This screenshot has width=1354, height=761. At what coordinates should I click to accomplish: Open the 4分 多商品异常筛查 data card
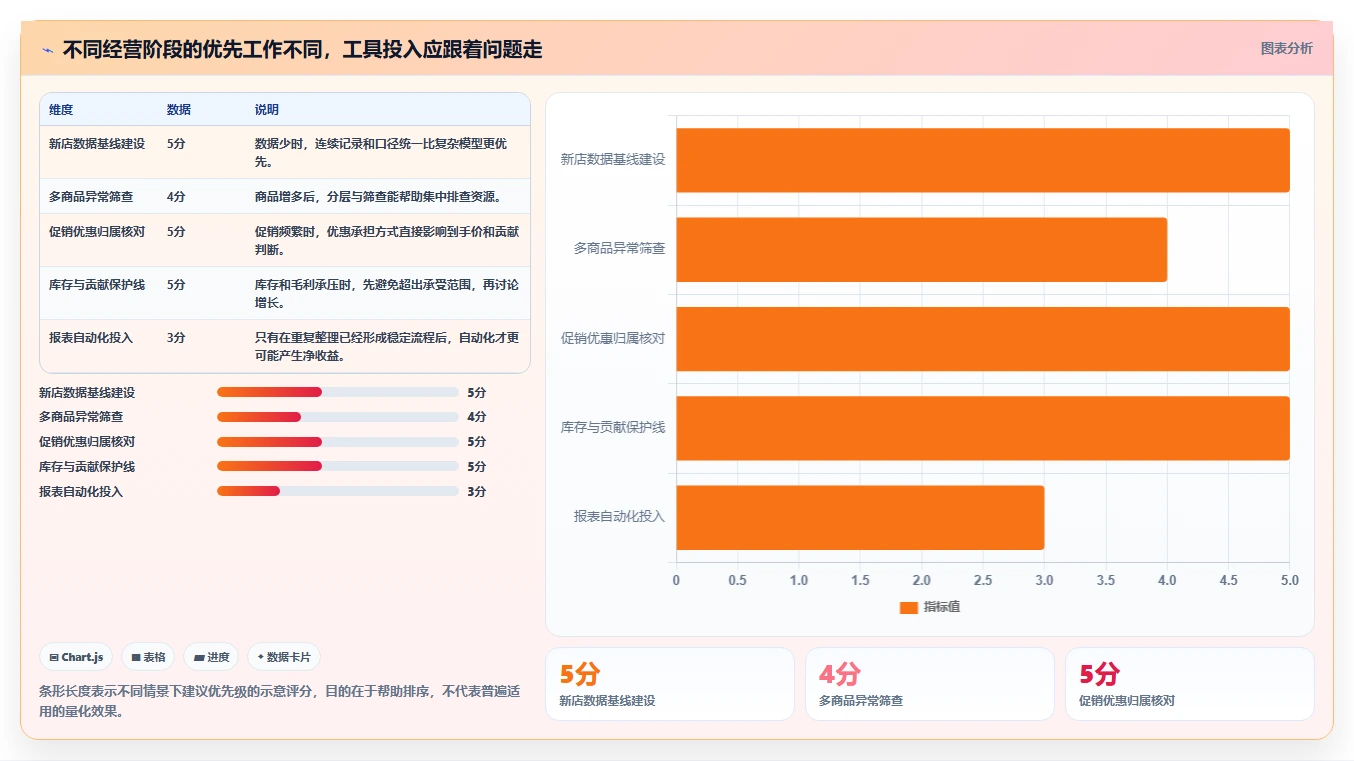(x=930, y=684)
